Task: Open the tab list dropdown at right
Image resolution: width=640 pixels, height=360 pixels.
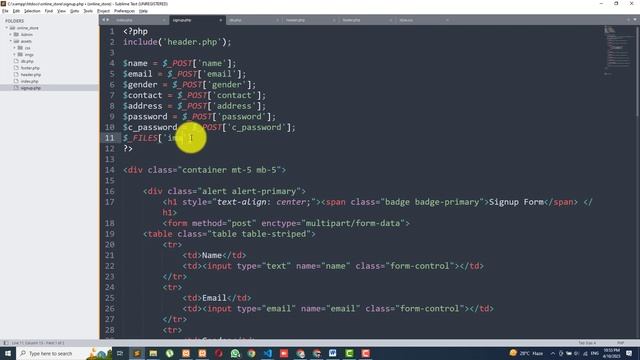Action: (x=635, y=20)
